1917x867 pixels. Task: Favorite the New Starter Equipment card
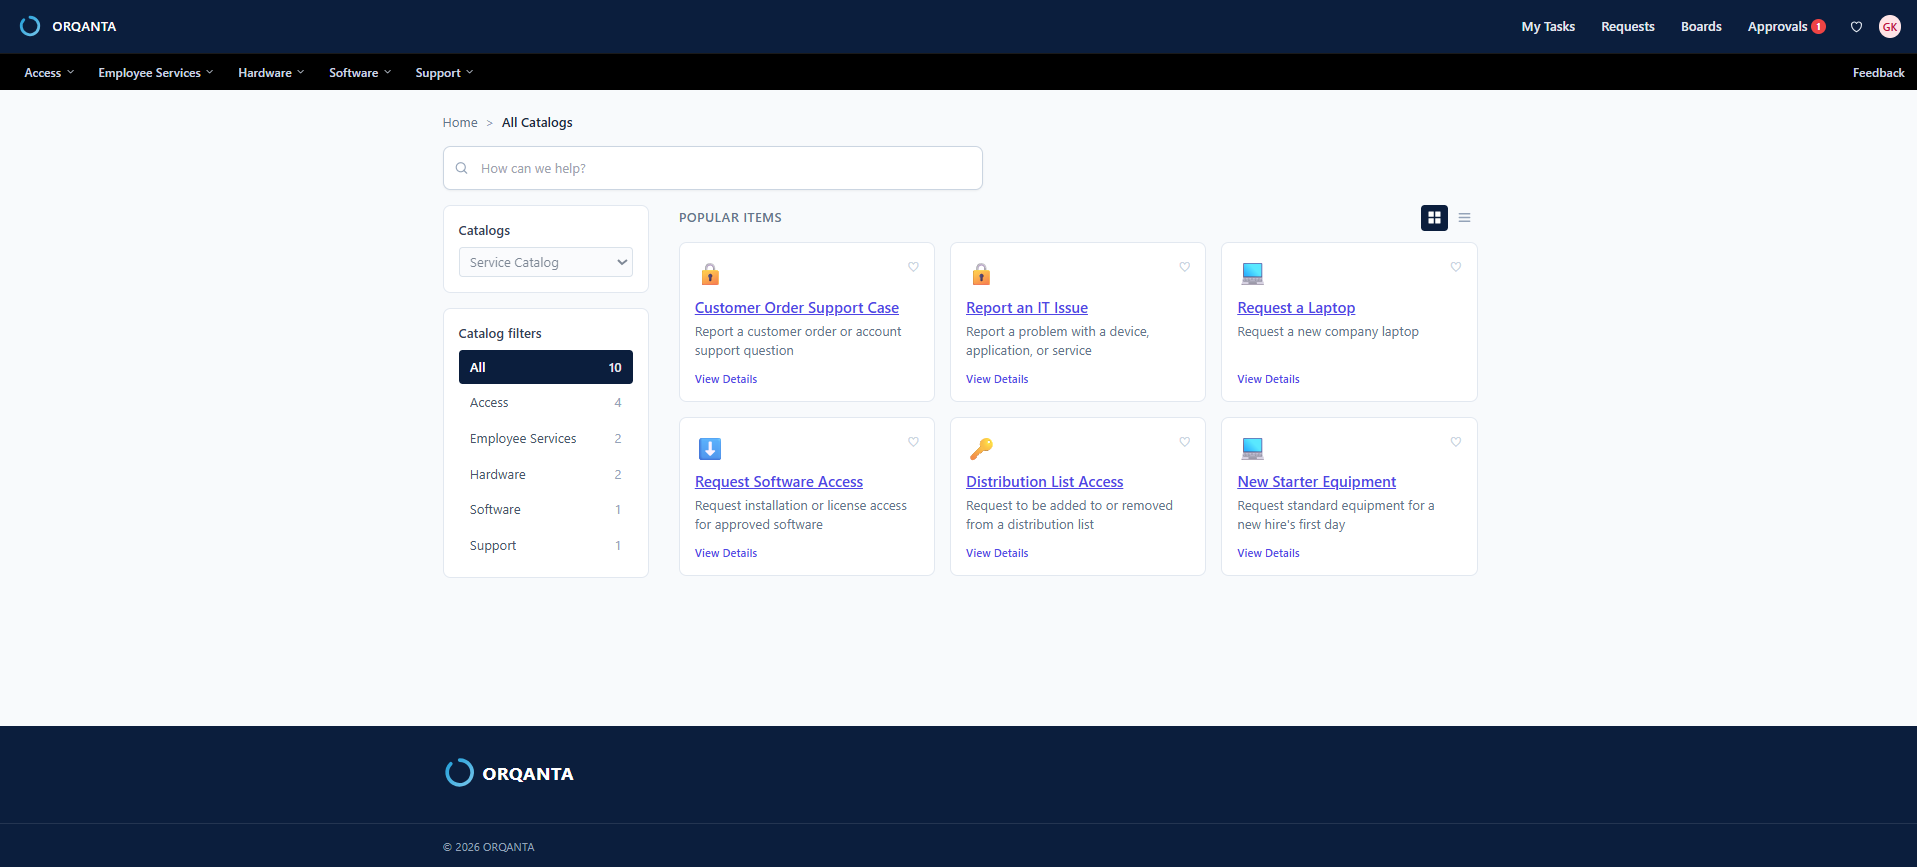[1456, 442]
